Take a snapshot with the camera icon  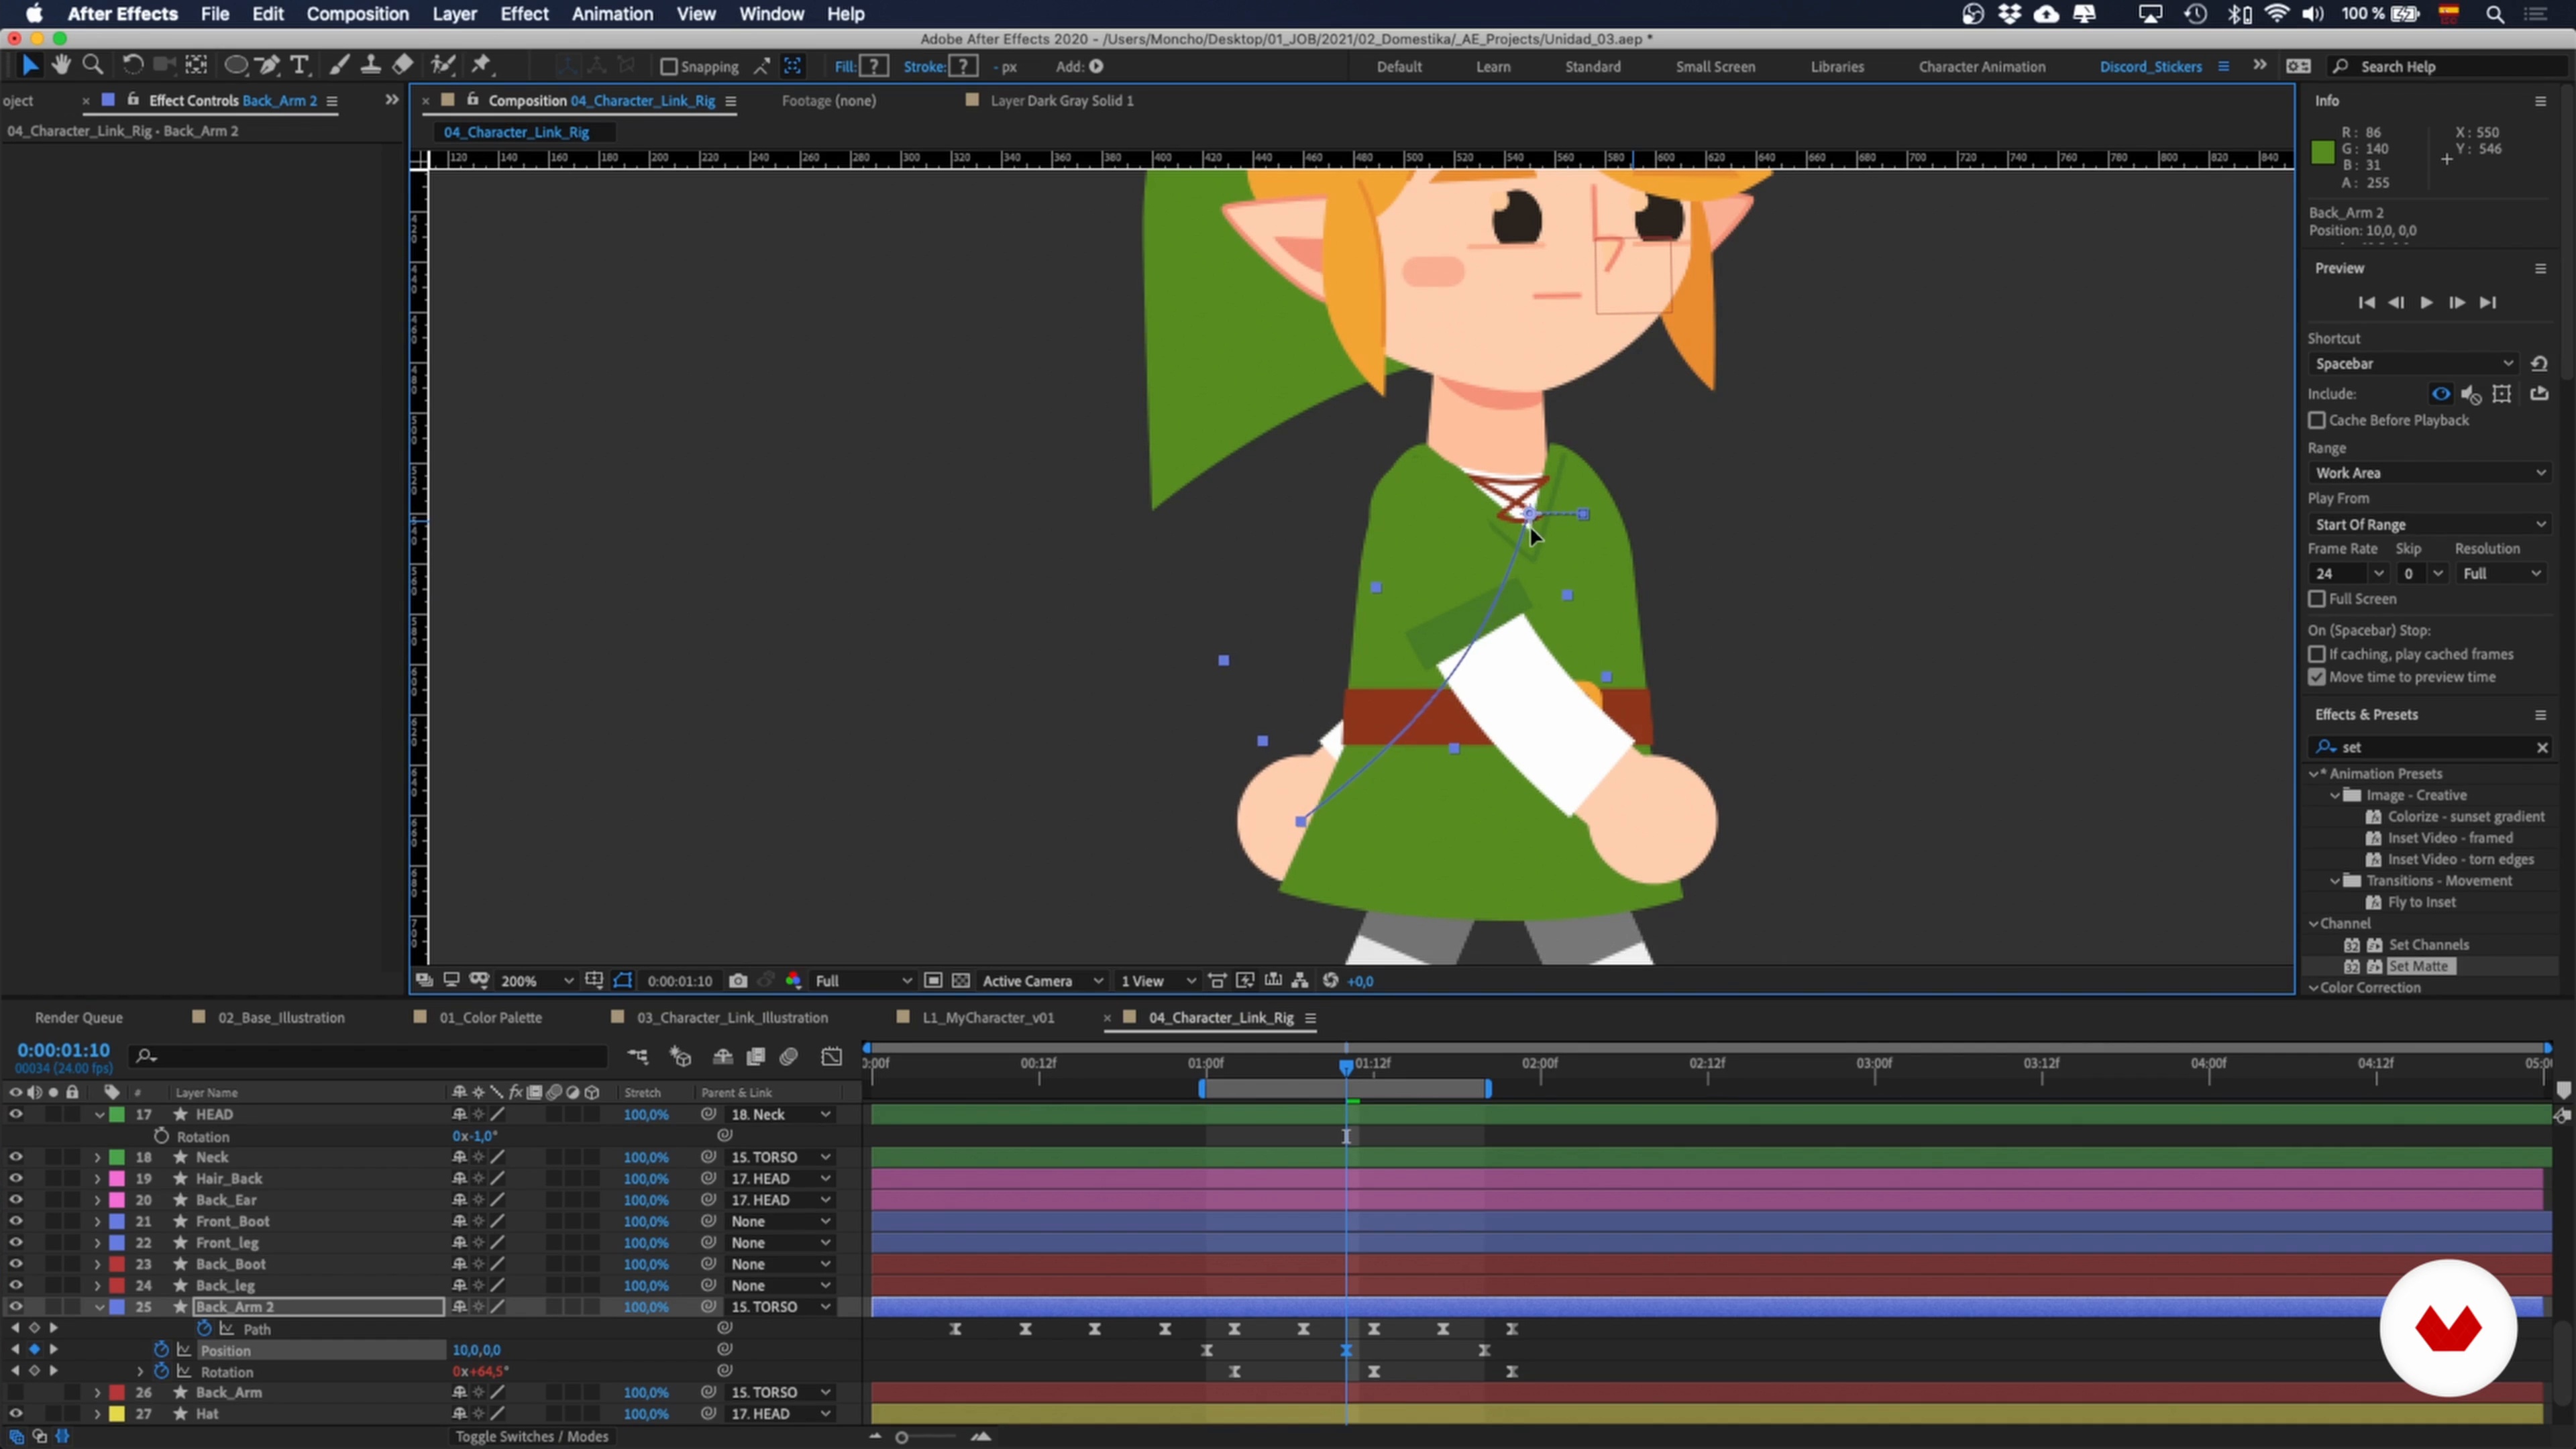738,981
